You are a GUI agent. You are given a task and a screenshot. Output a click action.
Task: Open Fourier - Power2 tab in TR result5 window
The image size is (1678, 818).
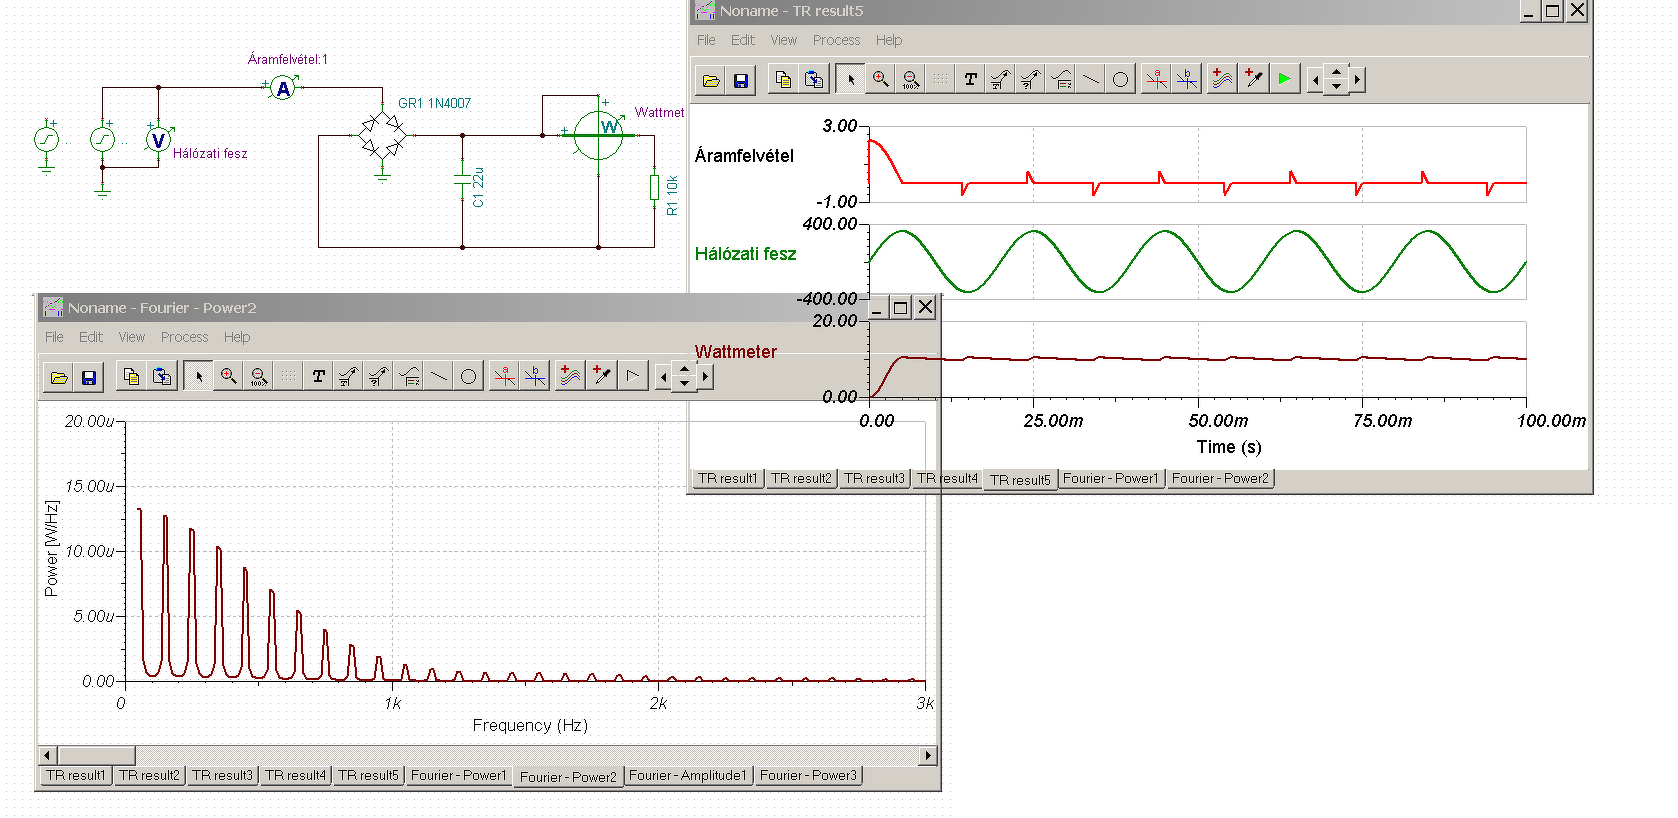coord(1220,479)
